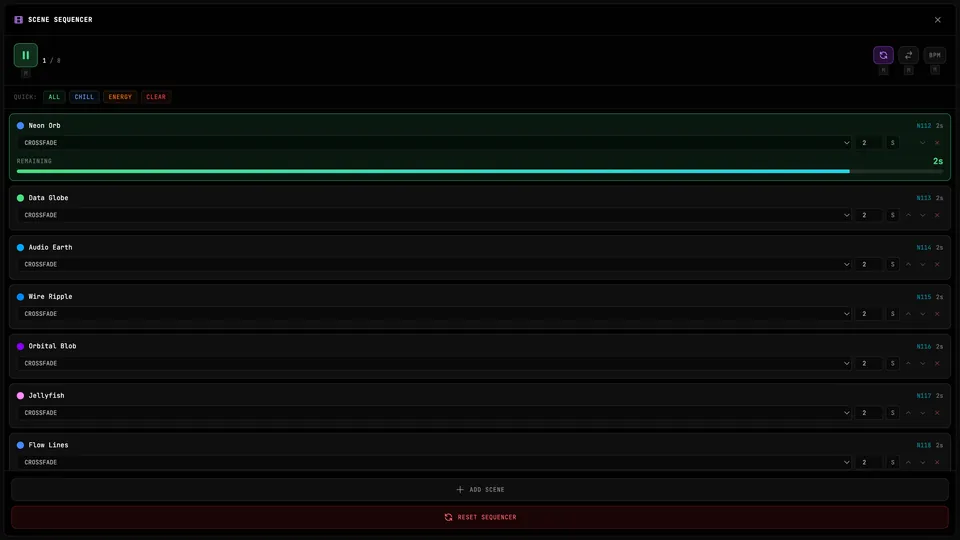
Task: Click Neon Orb remaining progress bar
Action: click(x=480, y=171)
